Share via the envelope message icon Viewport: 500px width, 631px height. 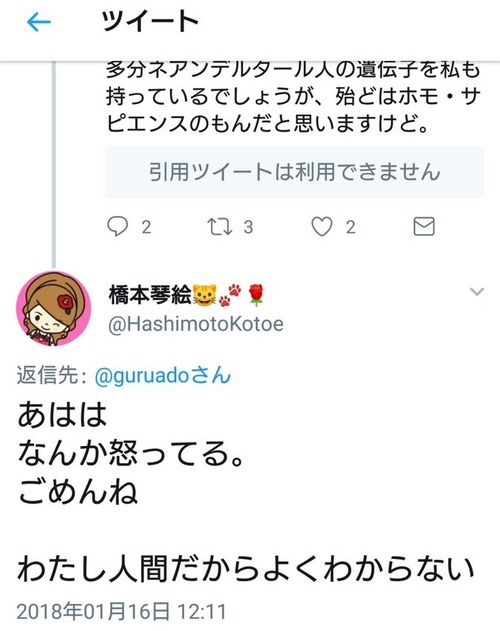(x=424, y=226)
